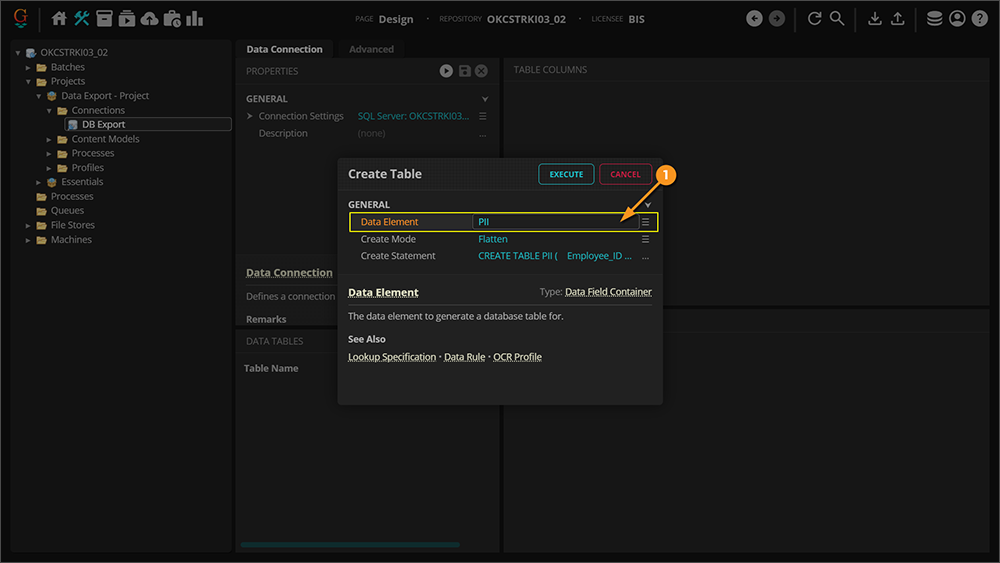
Task: Click the database stack icon in header
Action: point(934,19)
